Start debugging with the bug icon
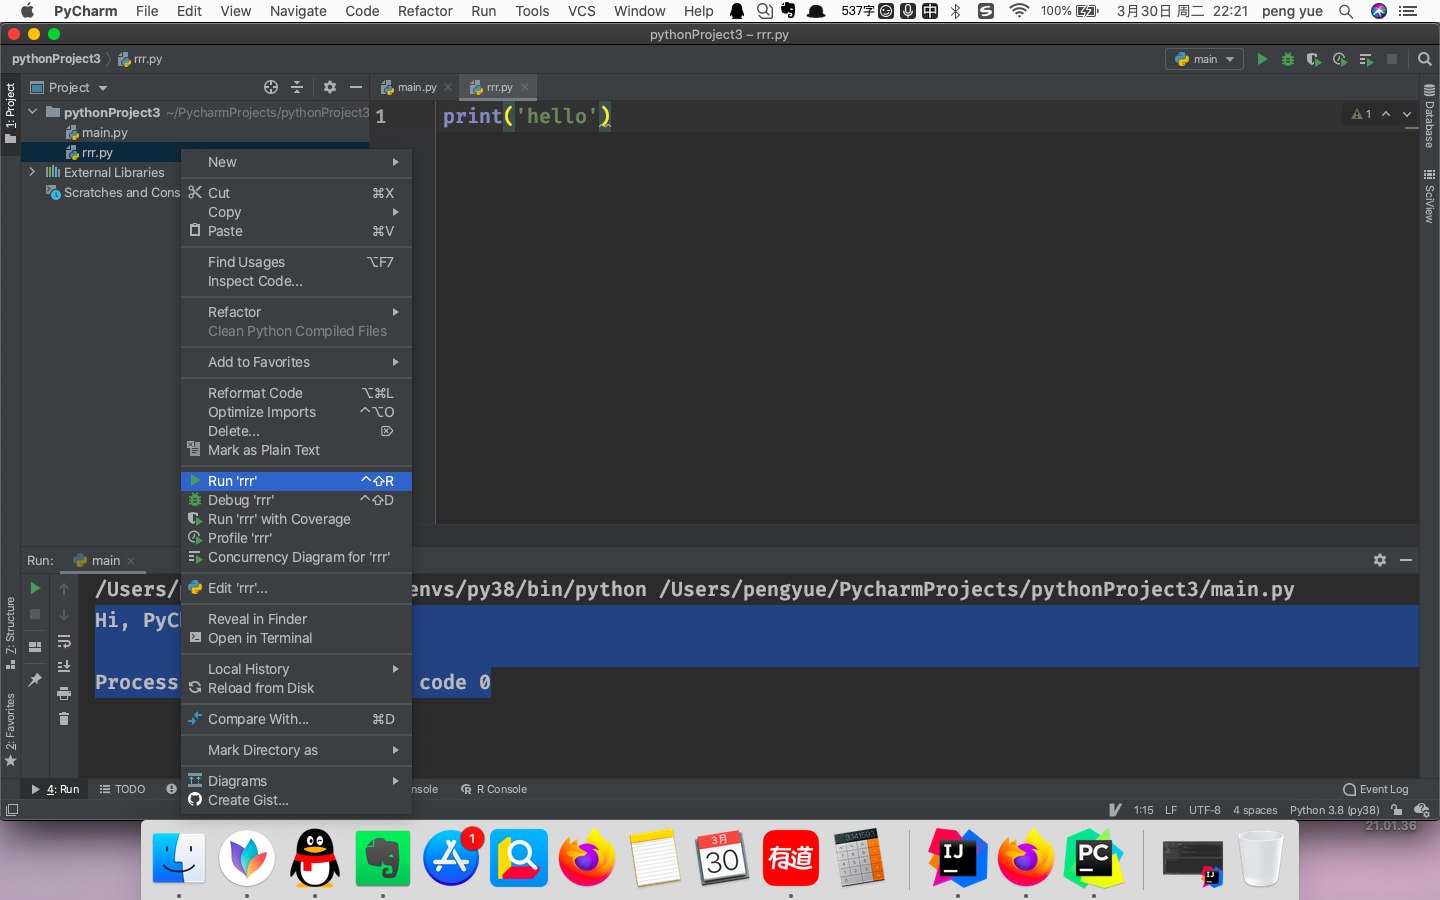The width and height of the screenshot is (1440, 900). tap(1287, 59)
